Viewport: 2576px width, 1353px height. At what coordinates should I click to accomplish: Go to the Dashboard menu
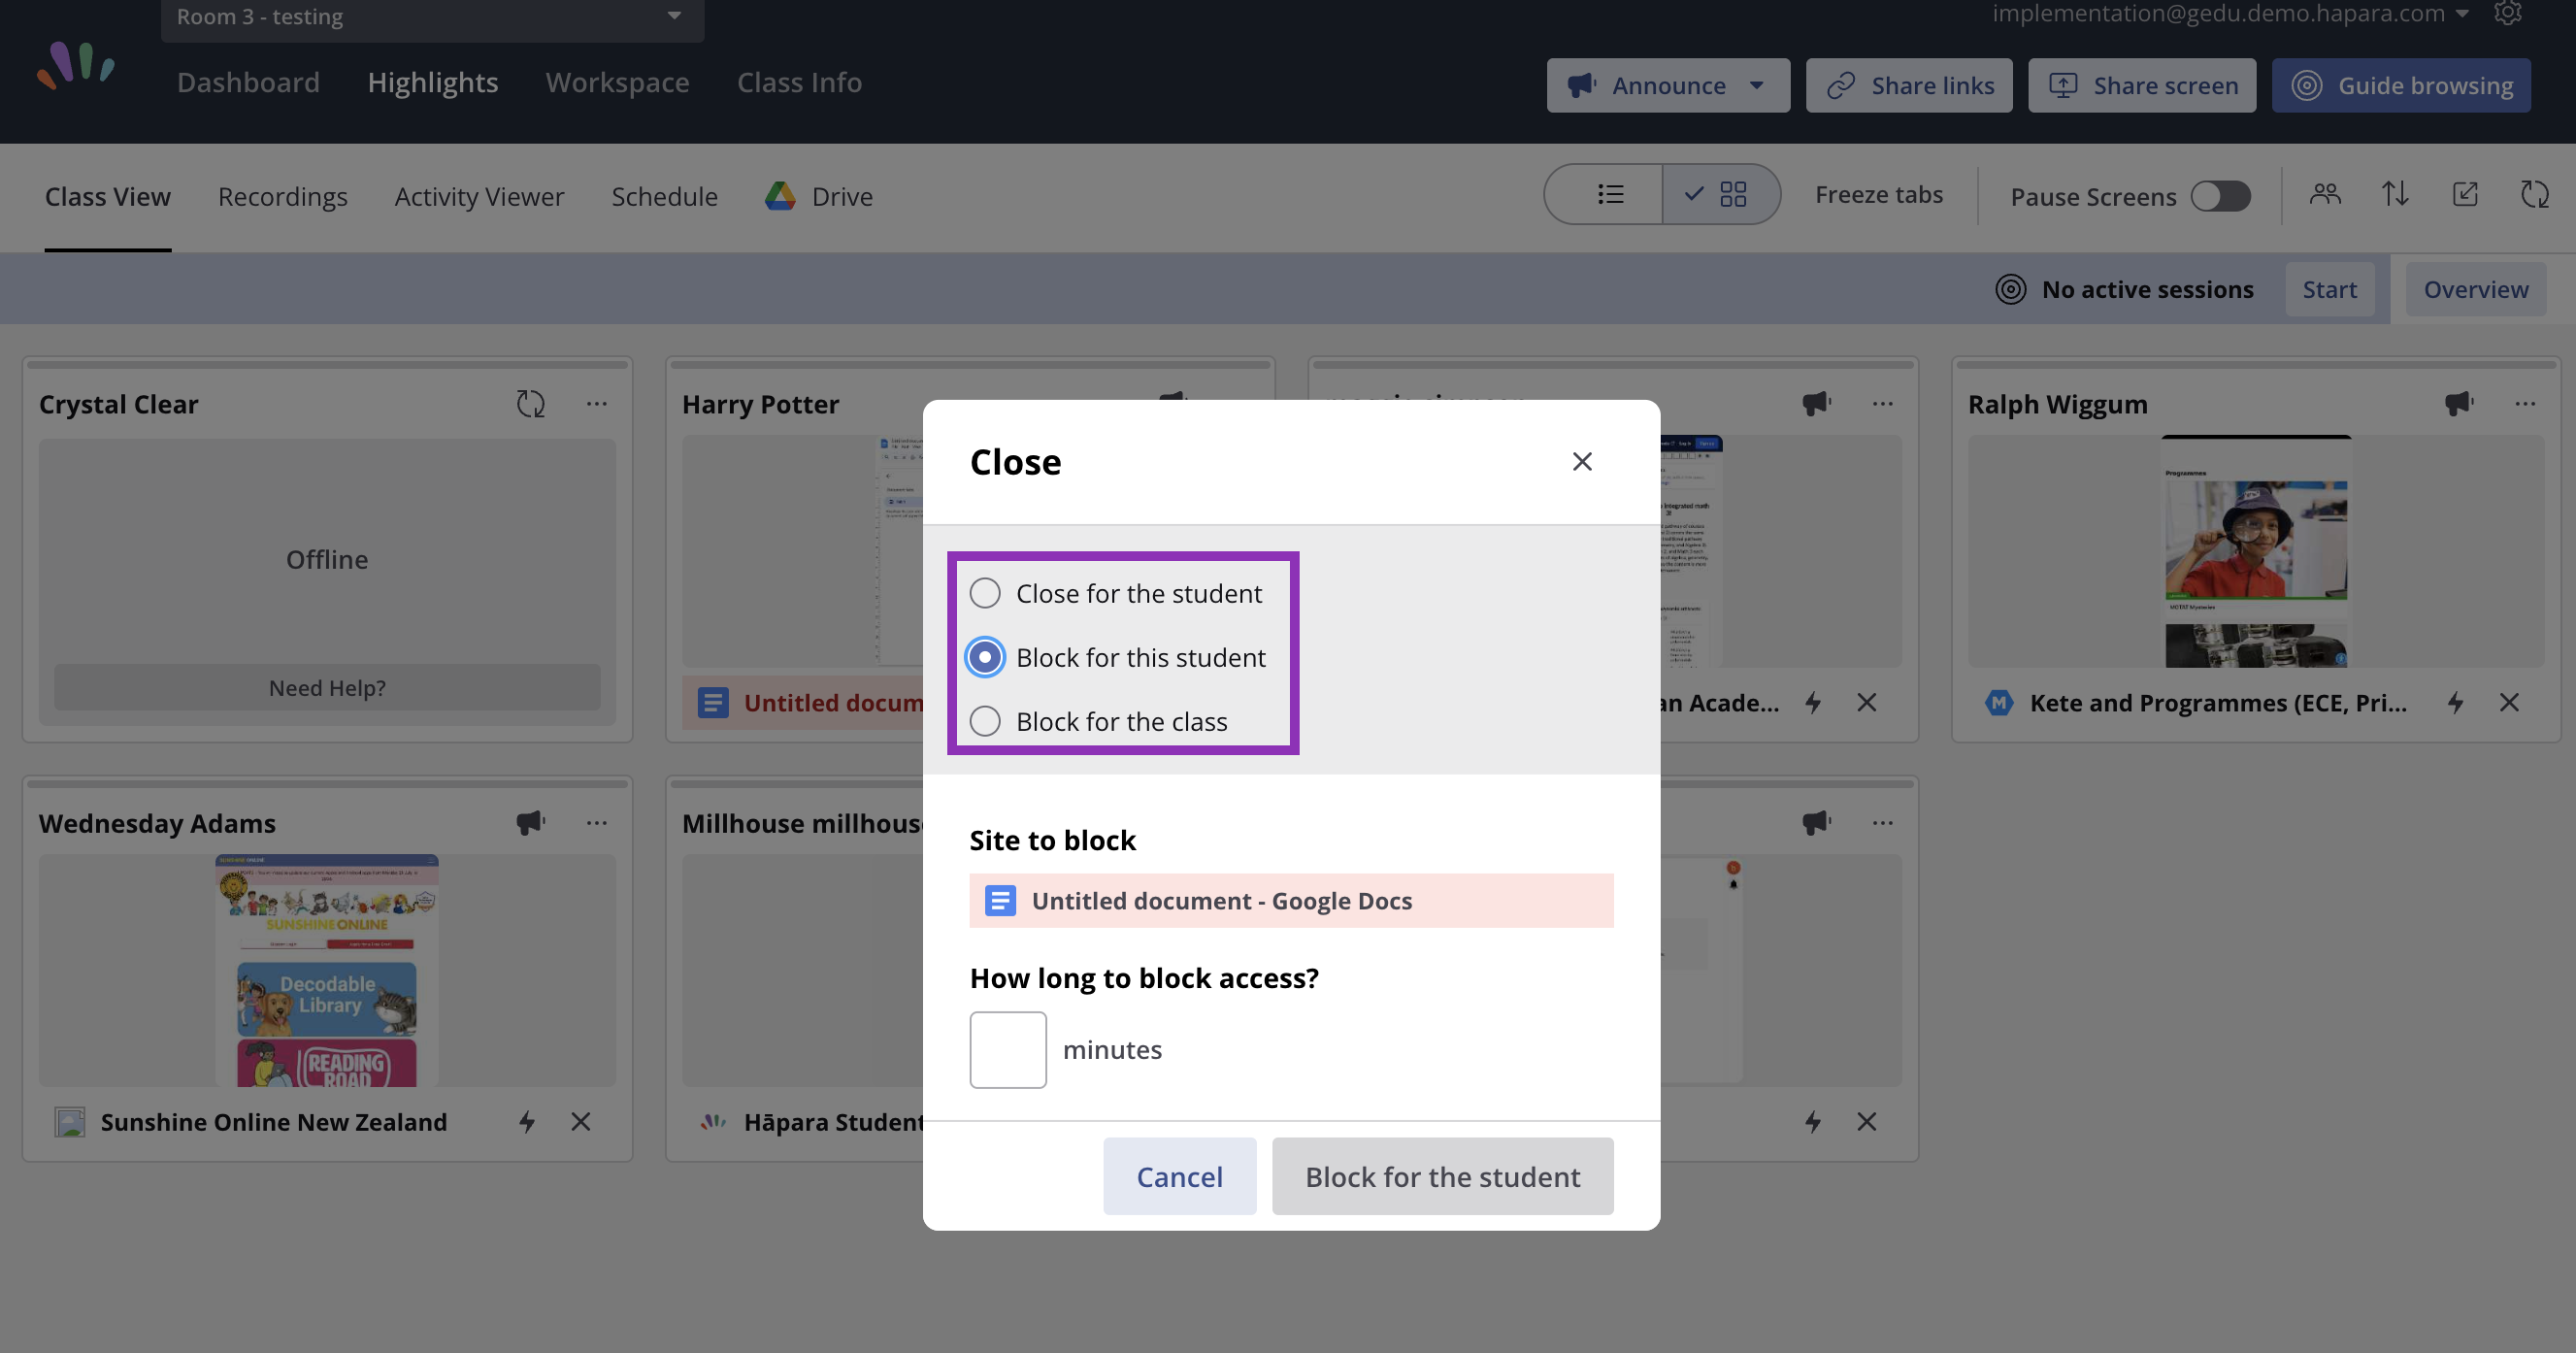pyautogui.click(x=248, y=82)
